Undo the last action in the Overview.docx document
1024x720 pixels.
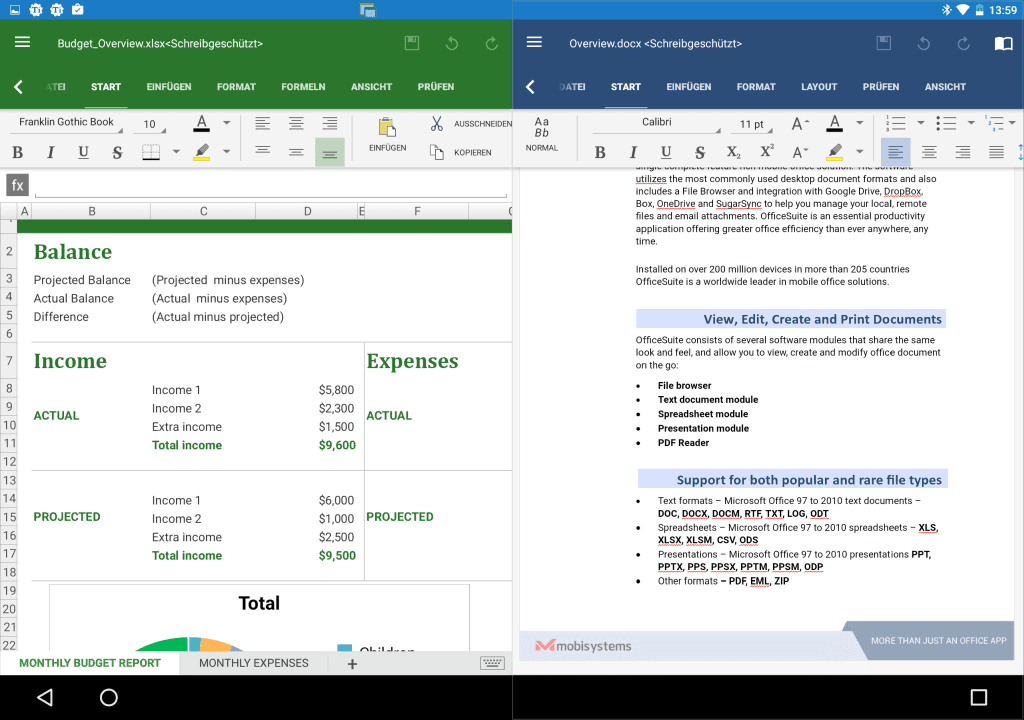pyautogui.click(x=923, y=43)
